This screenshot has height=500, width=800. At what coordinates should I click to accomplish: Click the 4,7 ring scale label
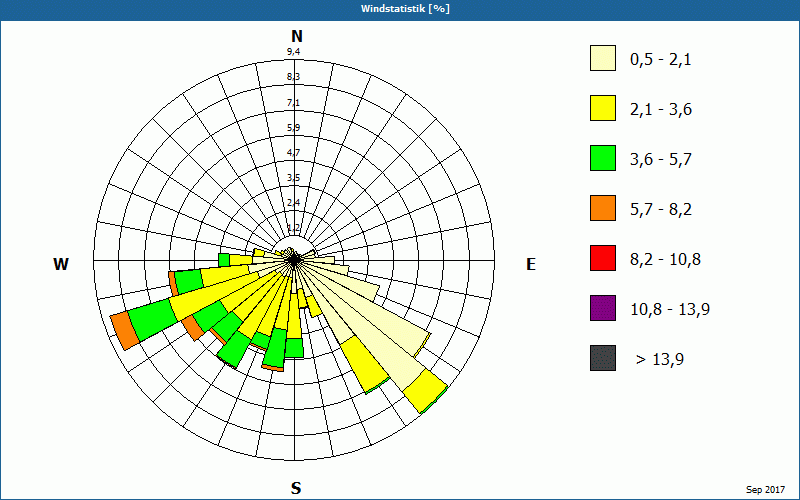click(x=293, y=153)
